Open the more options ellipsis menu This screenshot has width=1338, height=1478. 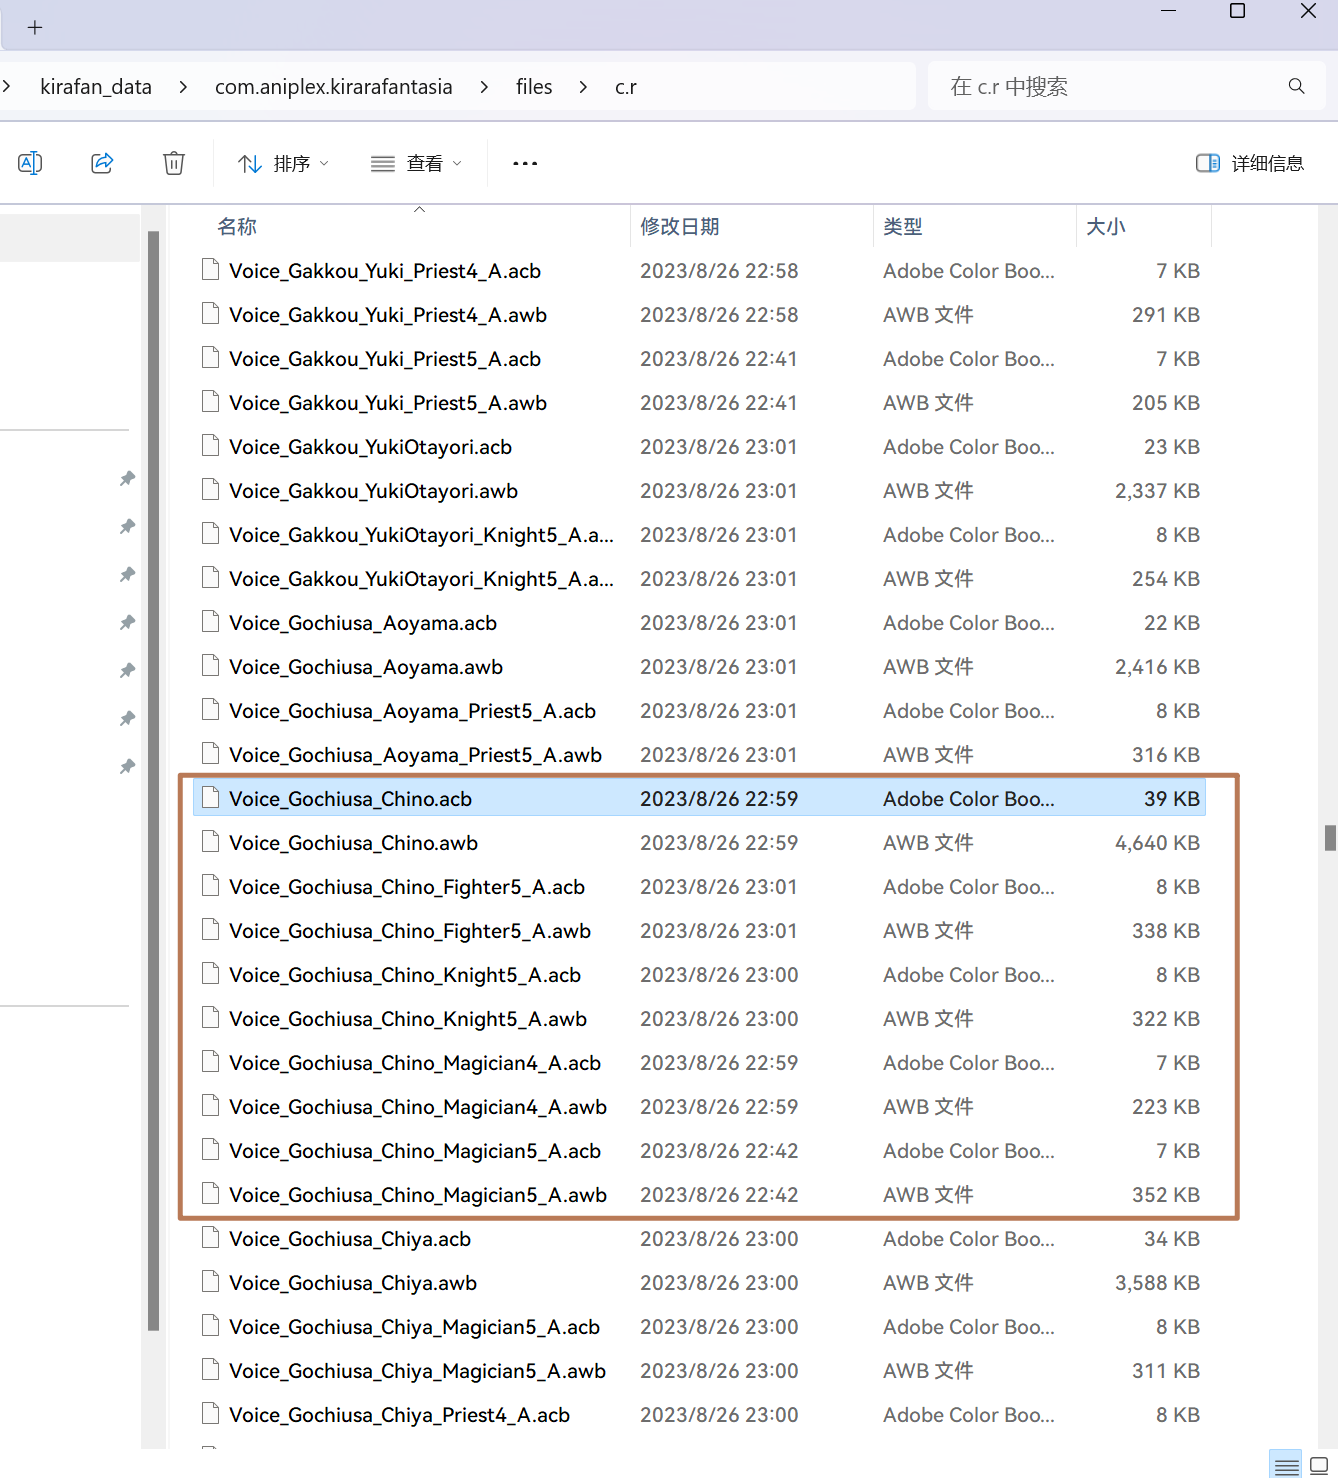pos(525,163)
